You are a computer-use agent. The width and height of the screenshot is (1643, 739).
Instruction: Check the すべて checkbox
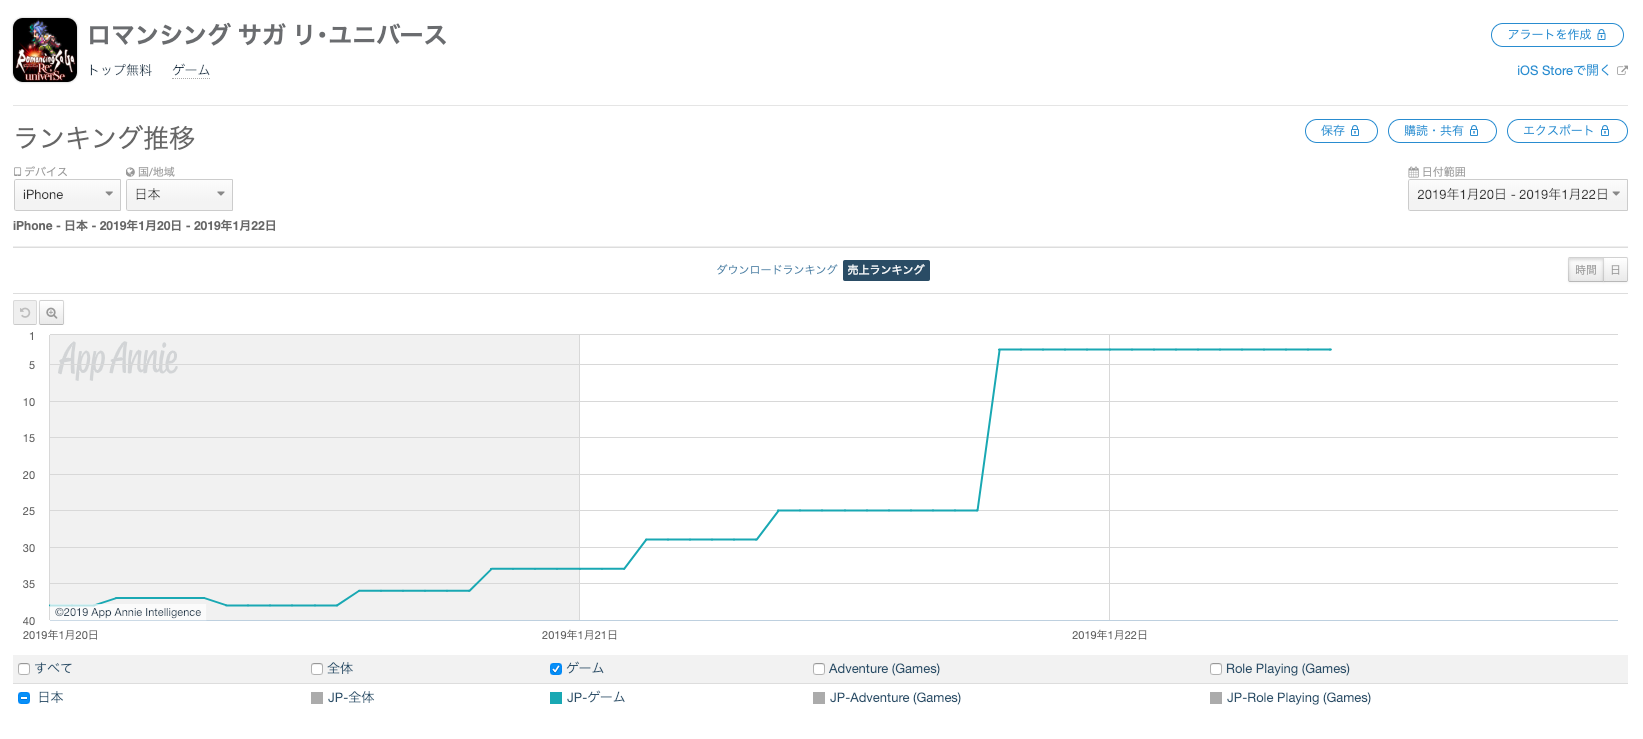tap(24, 669)
